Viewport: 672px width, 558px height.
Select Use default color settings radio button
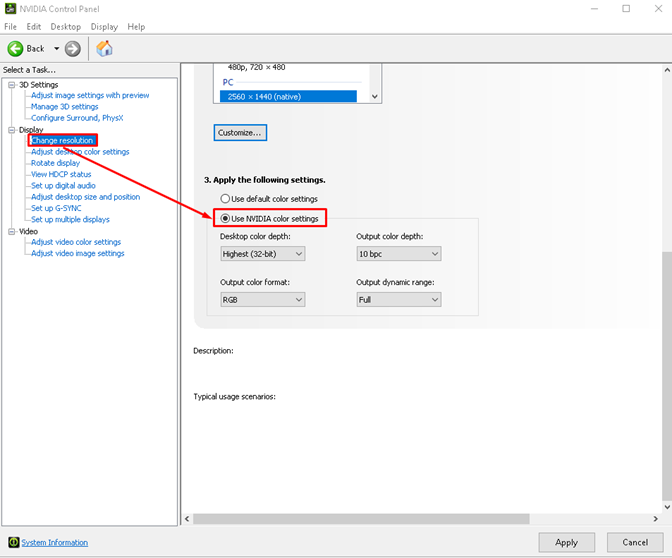coord(225,199)
